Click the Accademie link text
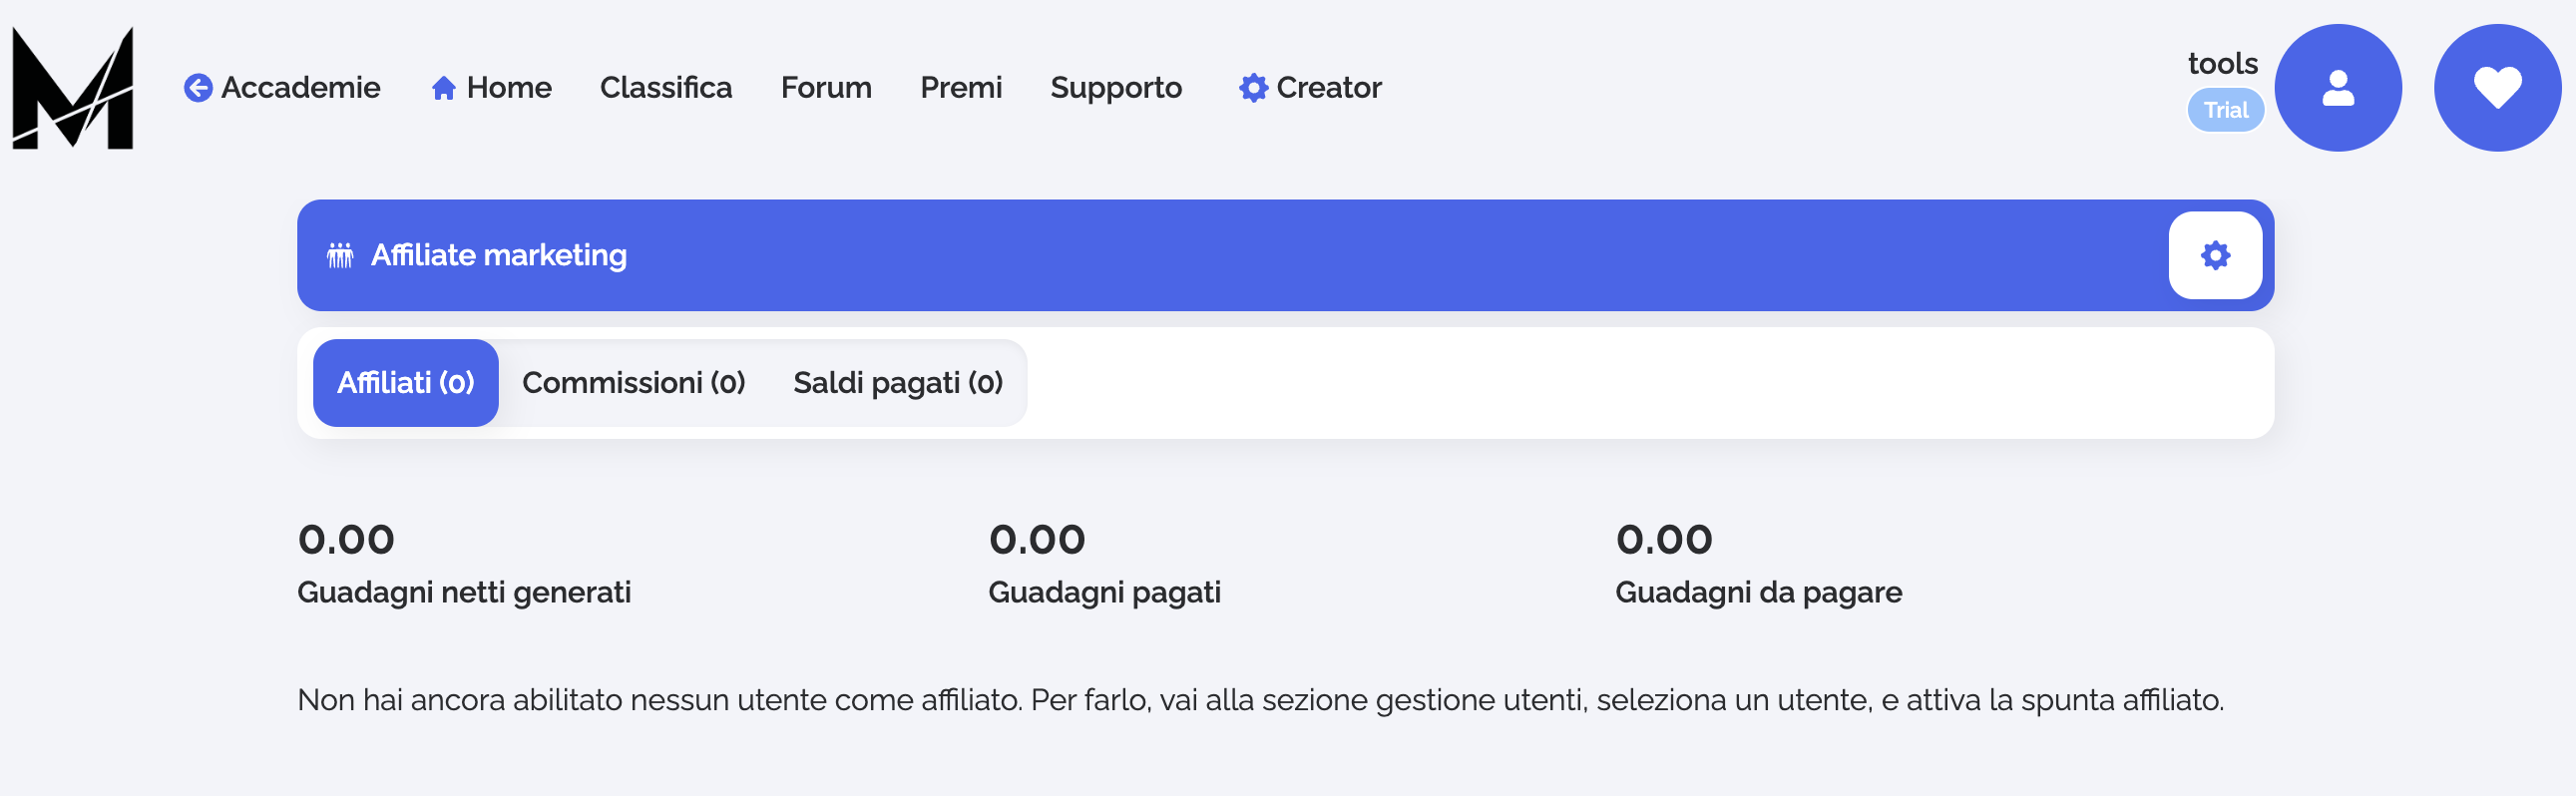 click(300, 88)
